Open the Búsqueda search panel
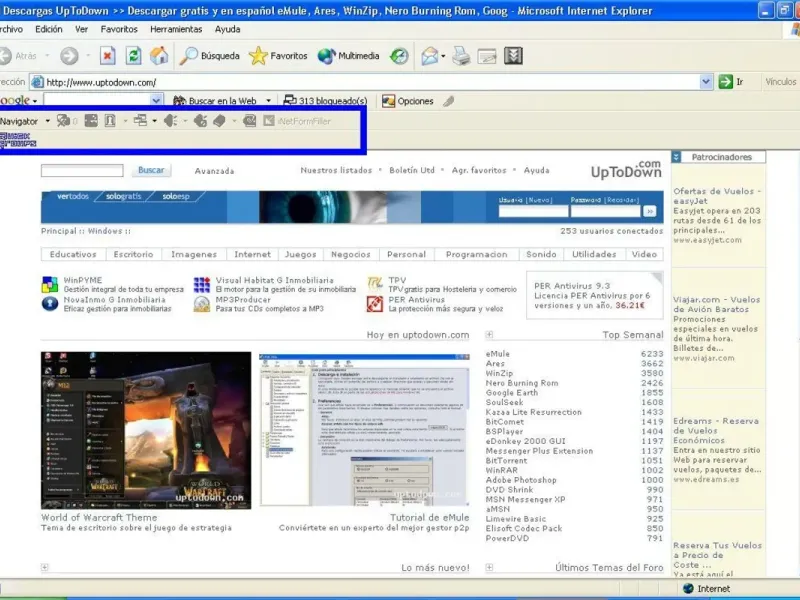The height and width of the screenshot is (600, 800). (x=210, y=56)
